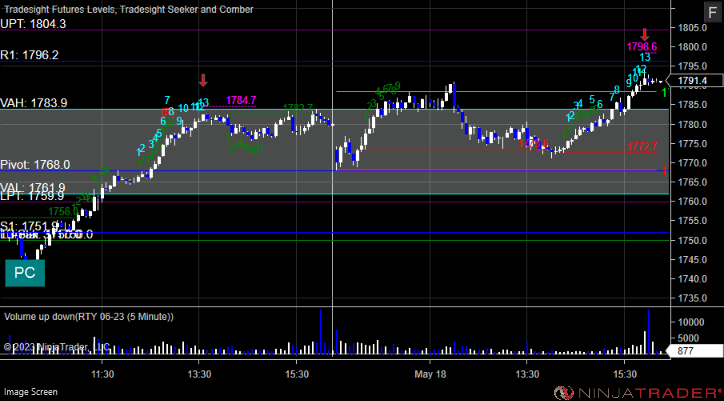The image size is (724, 401).
Task: Click the 1735.0 price axis label
Action: 693,298
